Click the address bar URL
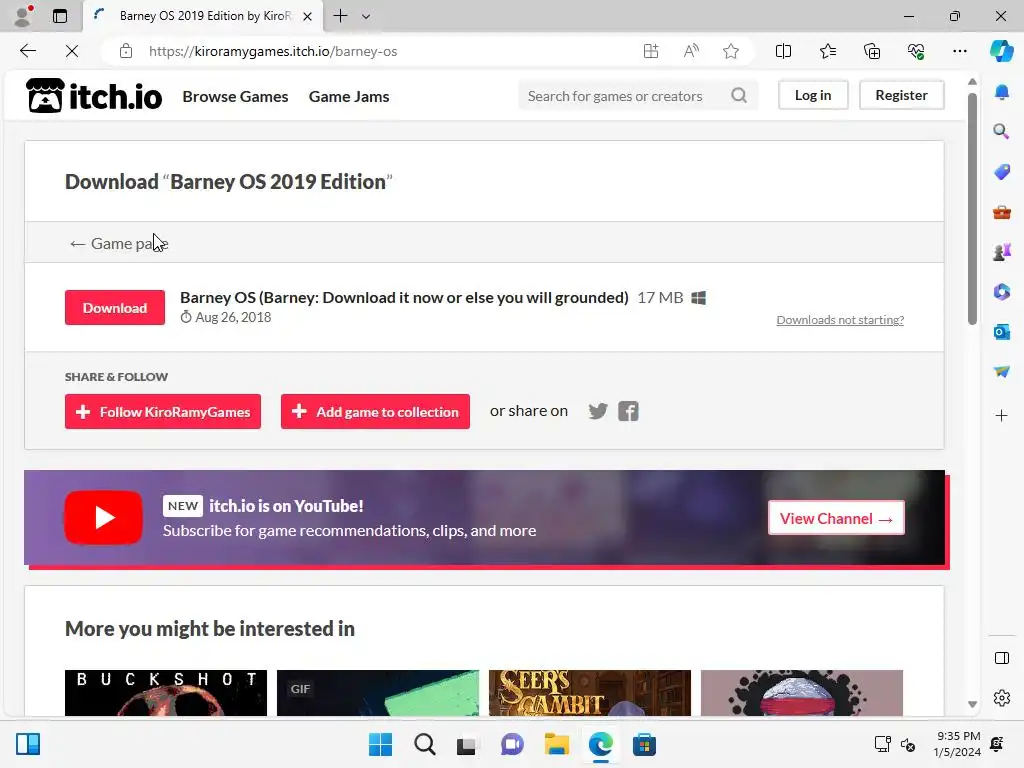1024x768 pixels. click(273, 51)
